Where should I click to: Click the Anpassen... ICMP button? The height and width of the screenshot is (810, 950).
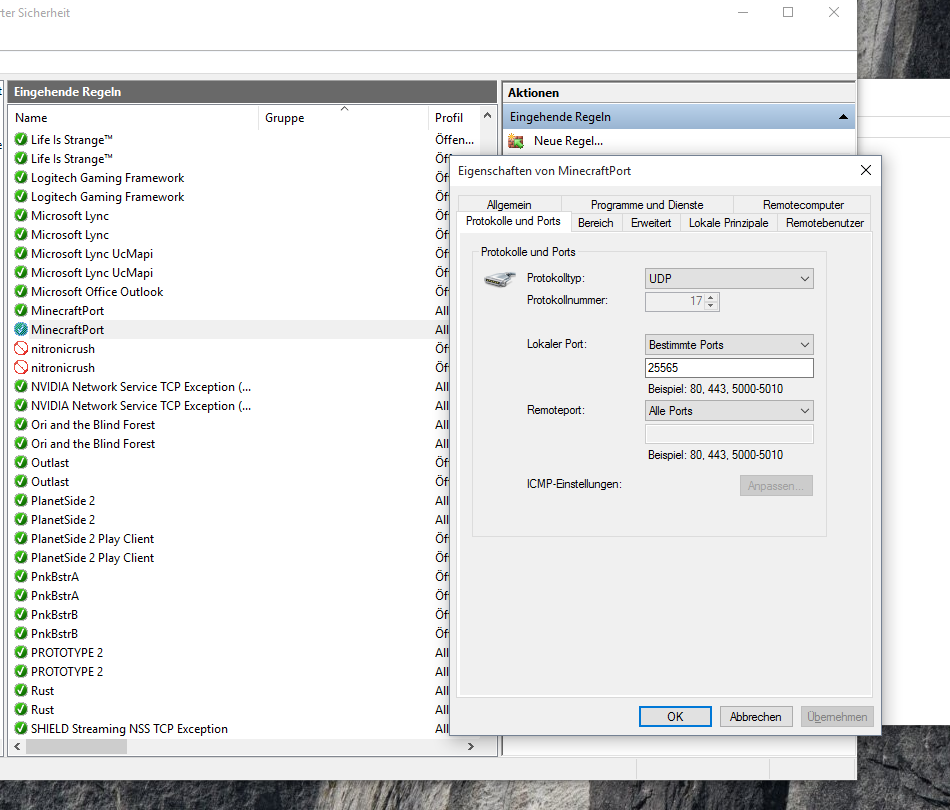point(776,486)
